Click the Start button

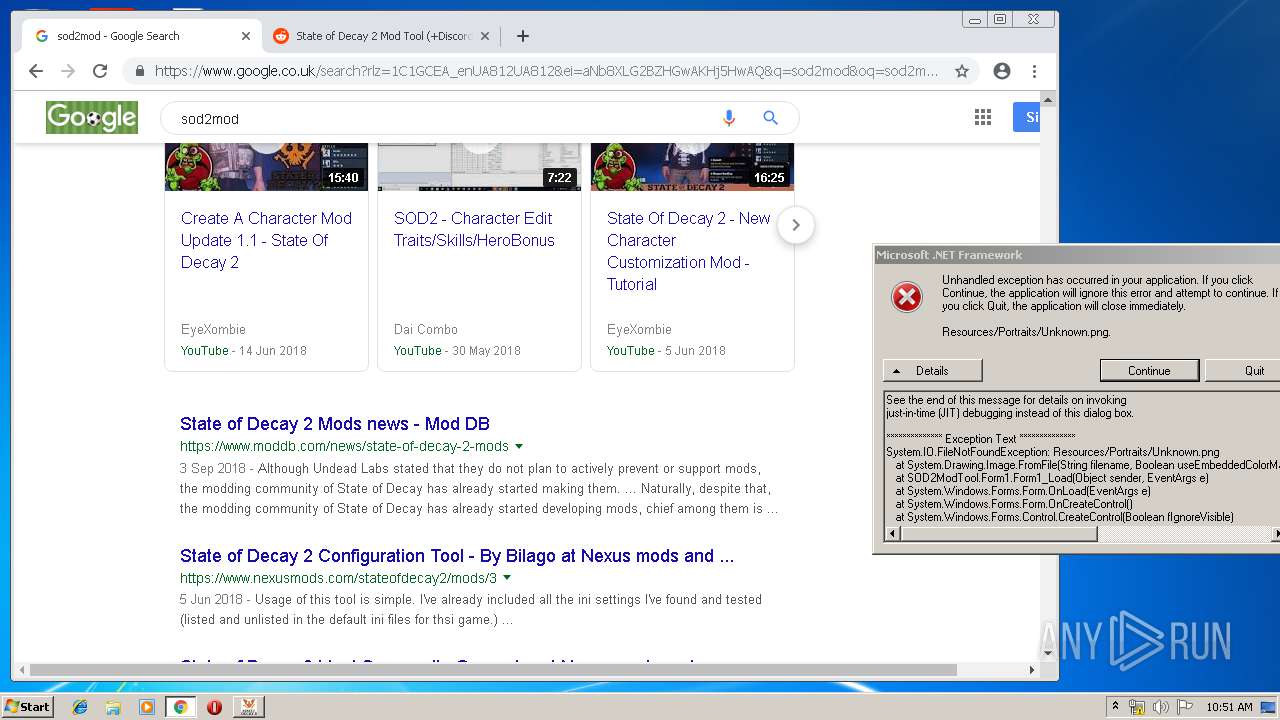point(27,707)
